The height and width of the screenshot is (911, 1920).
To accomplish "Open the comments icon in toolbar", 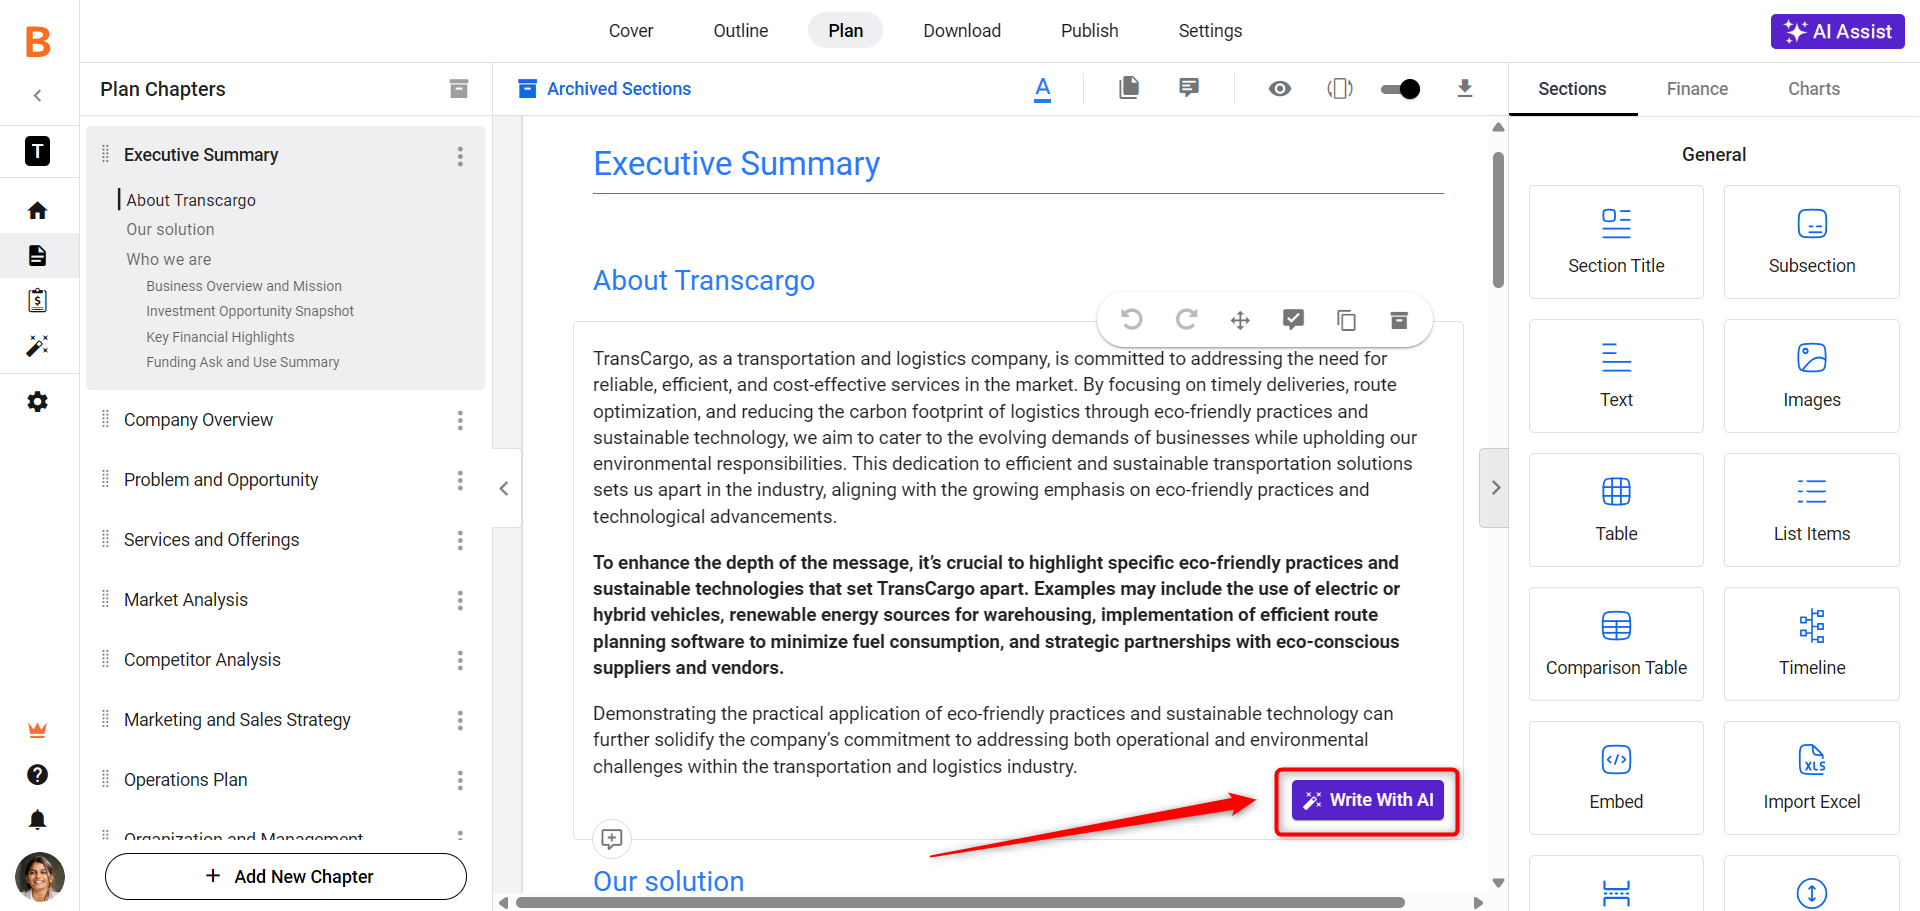I will click(1189, 88).
